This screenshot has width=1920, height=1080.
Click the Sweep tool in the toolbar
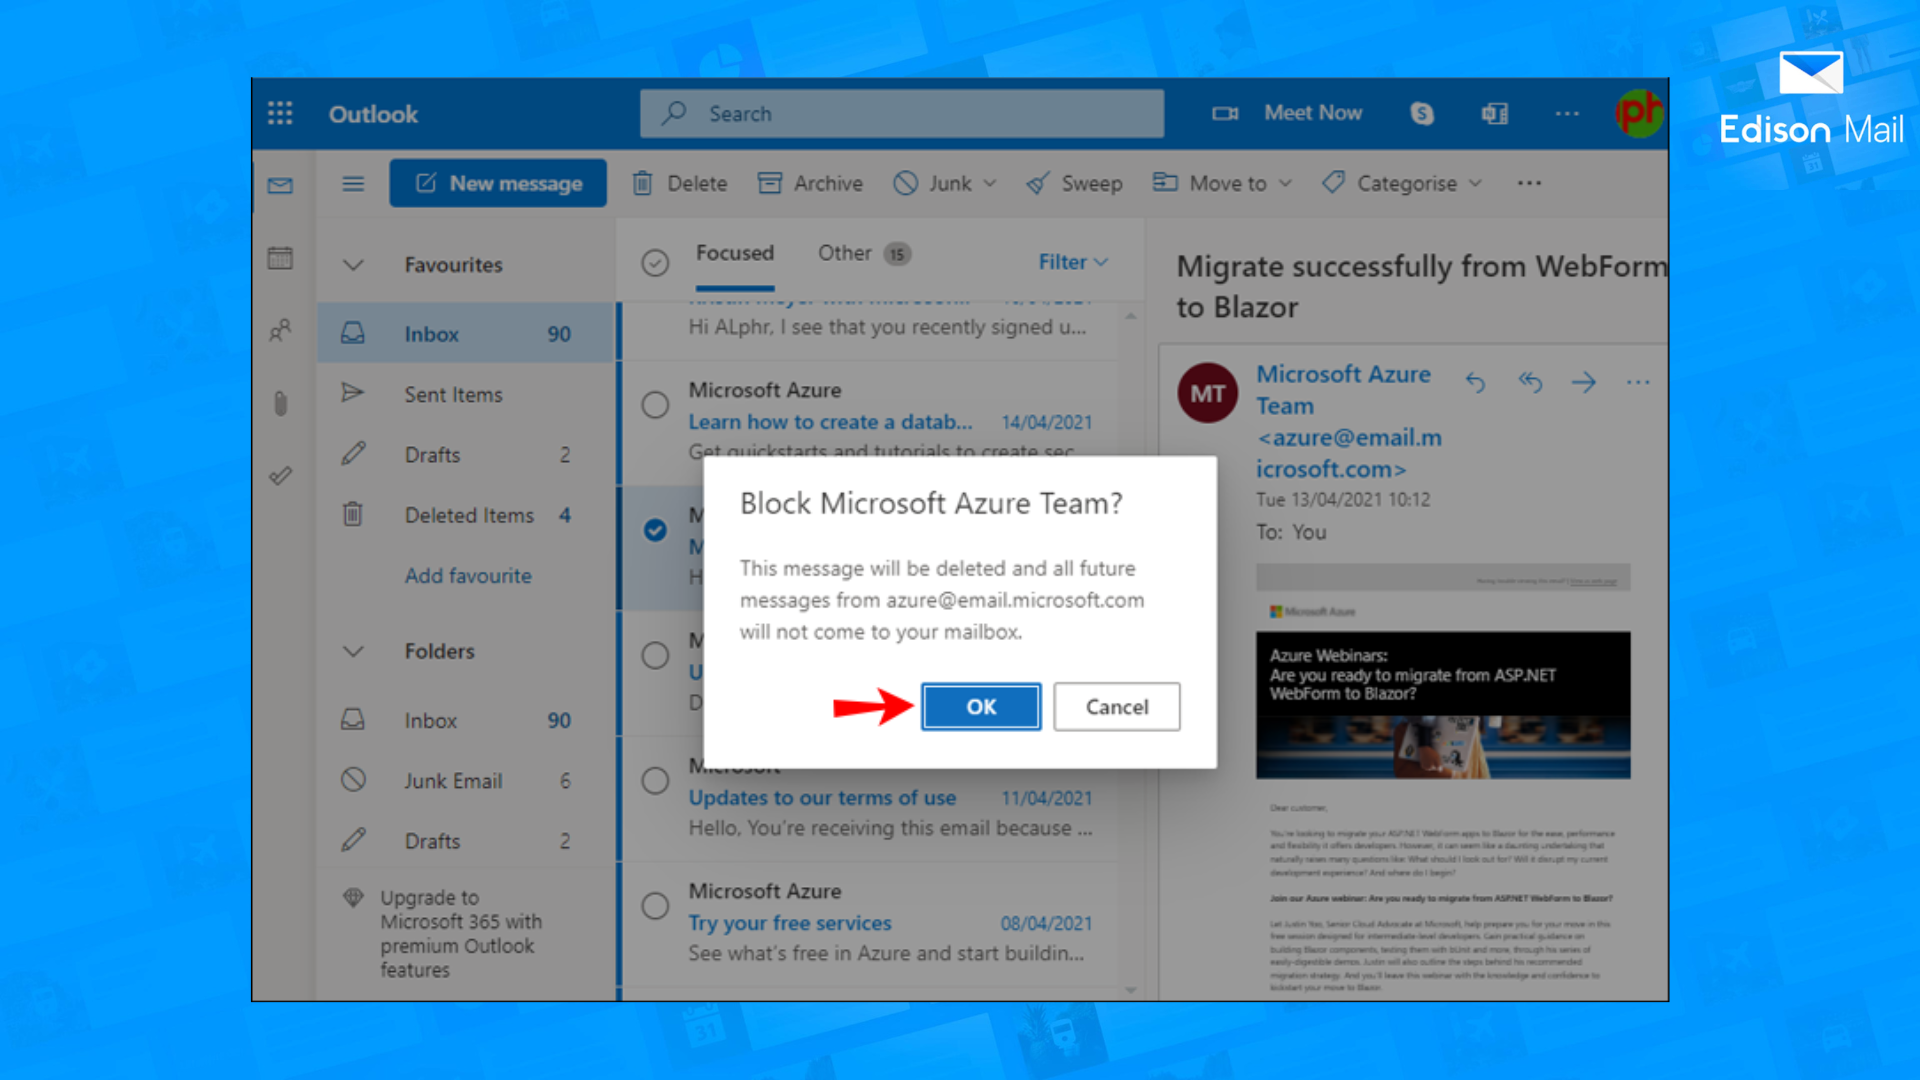tap(1074, 183)
